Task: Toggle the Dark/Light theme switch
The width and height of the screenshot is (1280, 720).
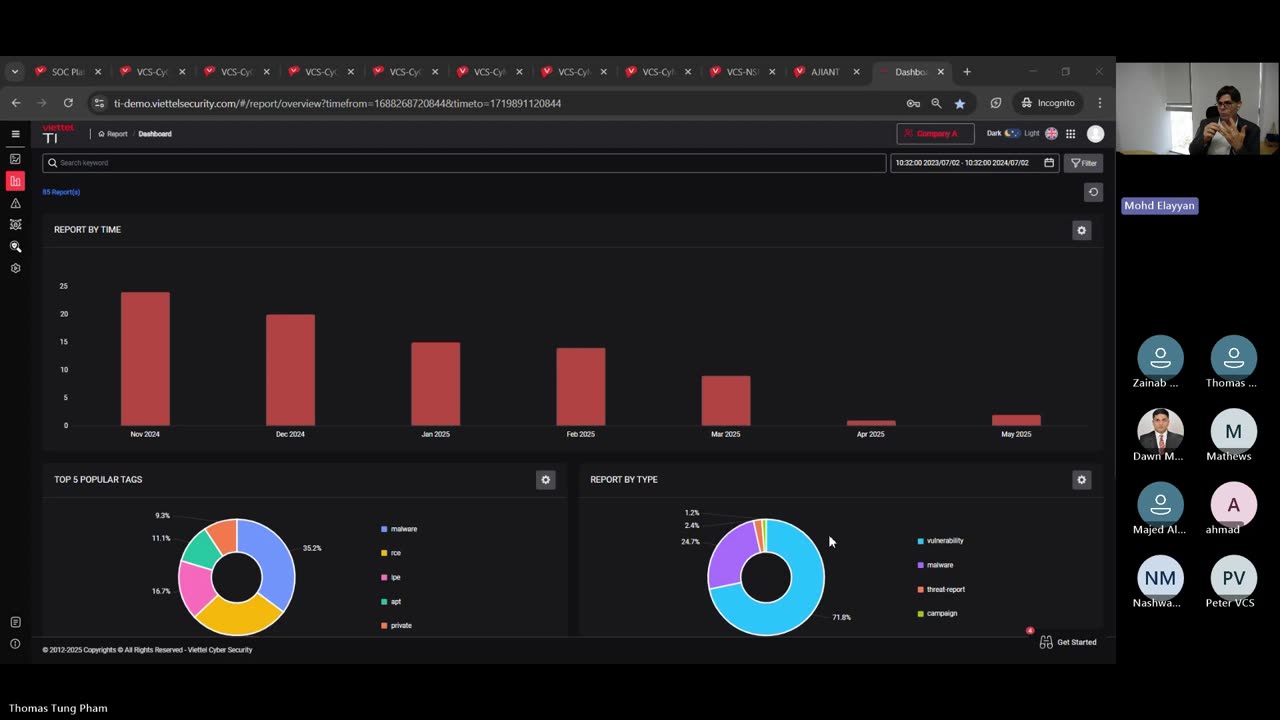Action: click(1012, 133)
